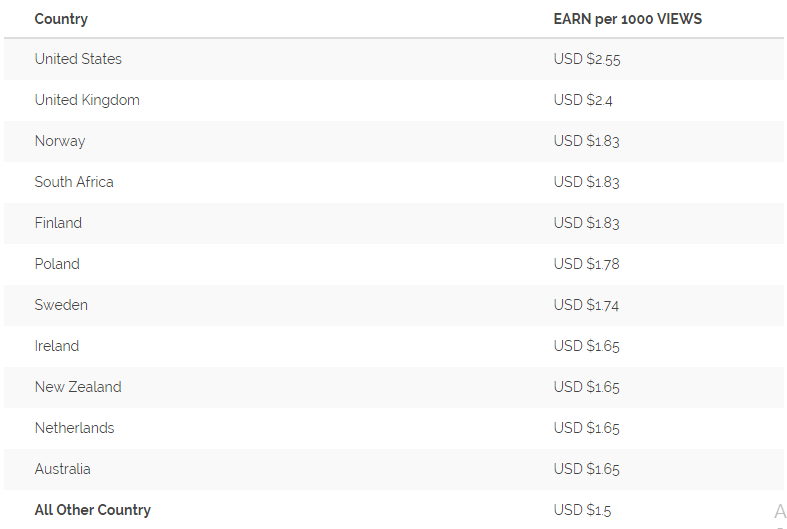Viewport: 787px width, 529px height.
Task: Click the New Zealand country cell
Action: click(x=78, y=387)
